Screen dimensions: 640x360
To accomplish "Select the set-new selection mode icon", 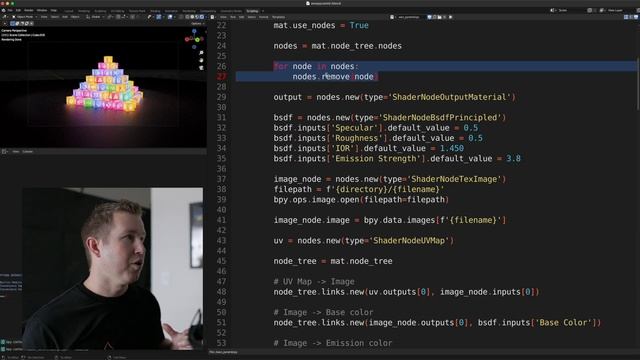I will (13, 23).
